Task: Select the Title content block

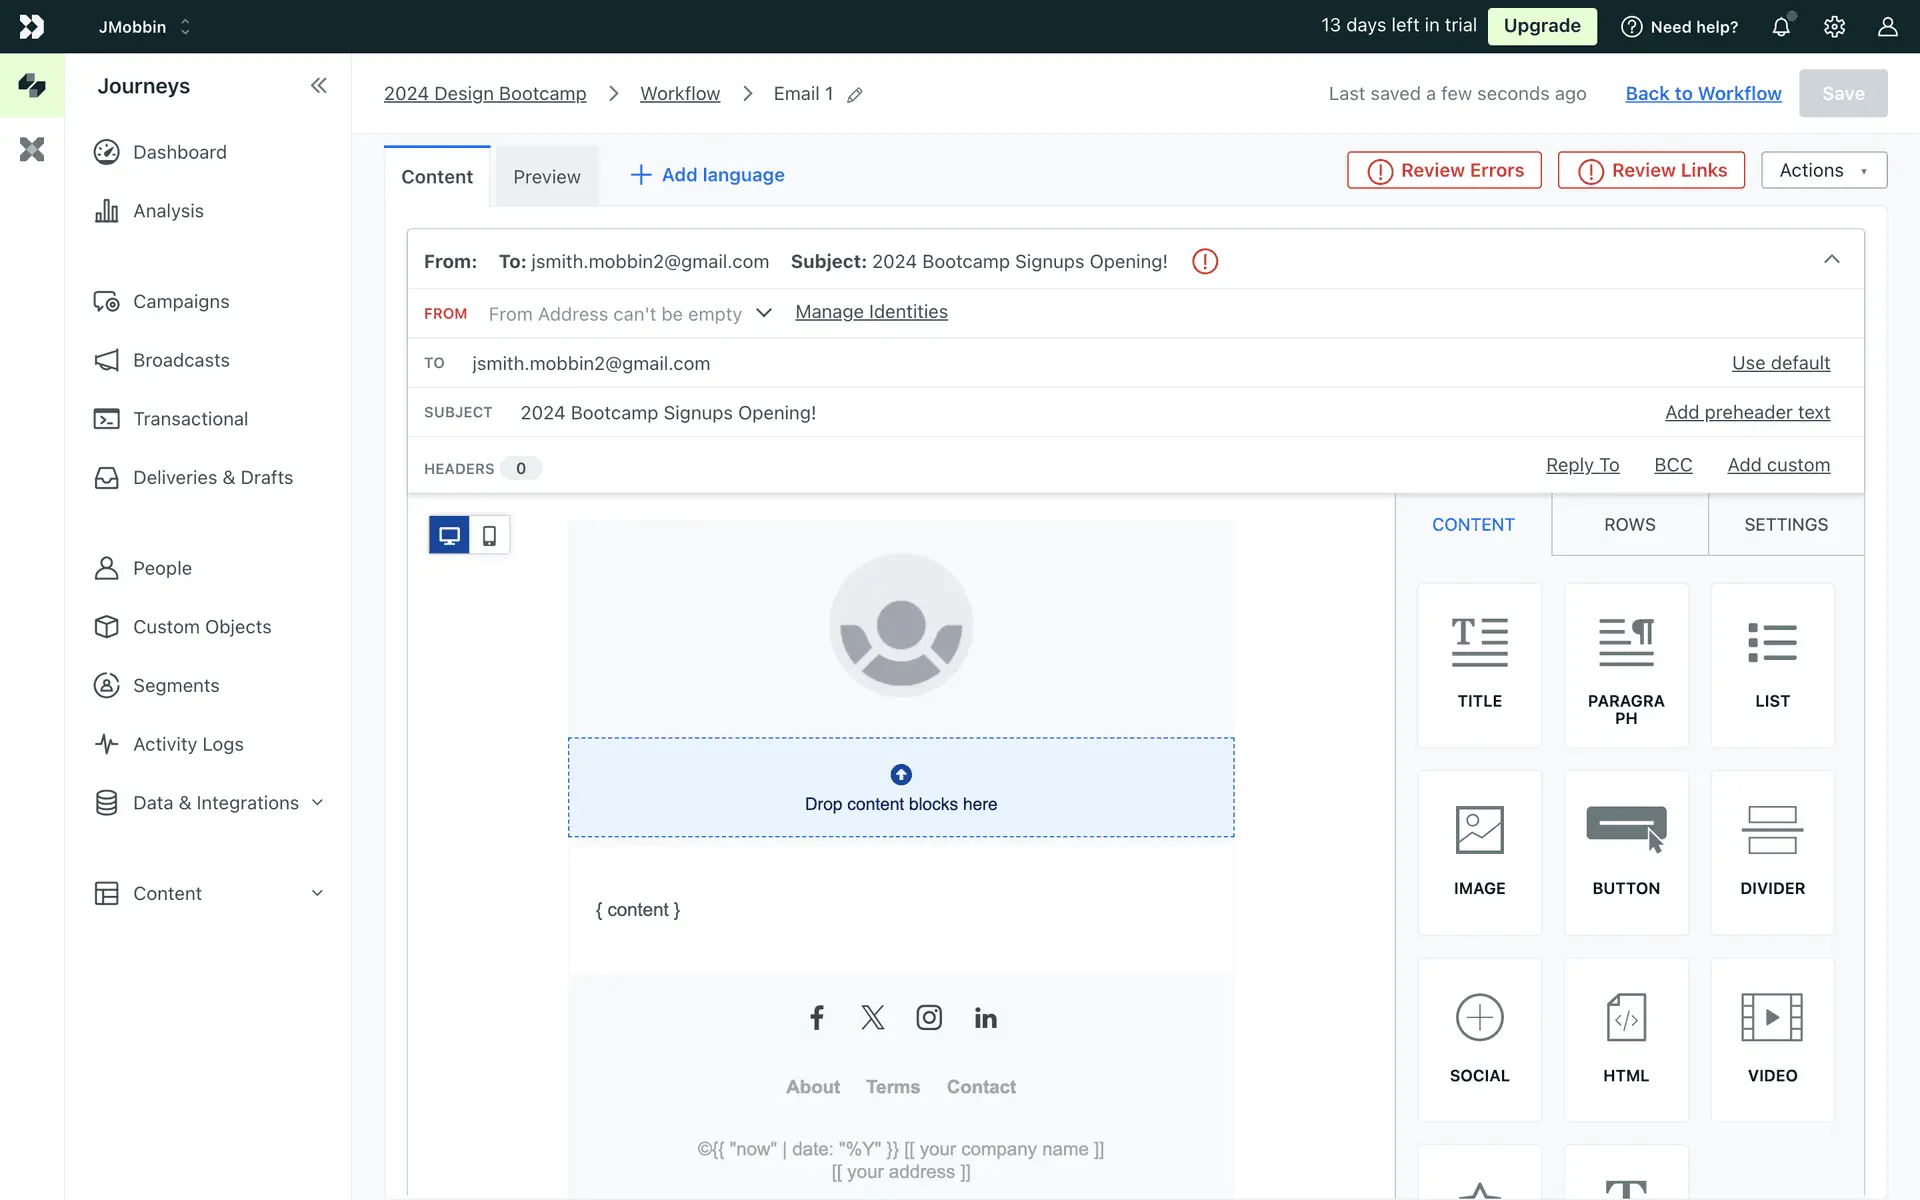Action: [1479, 664]
